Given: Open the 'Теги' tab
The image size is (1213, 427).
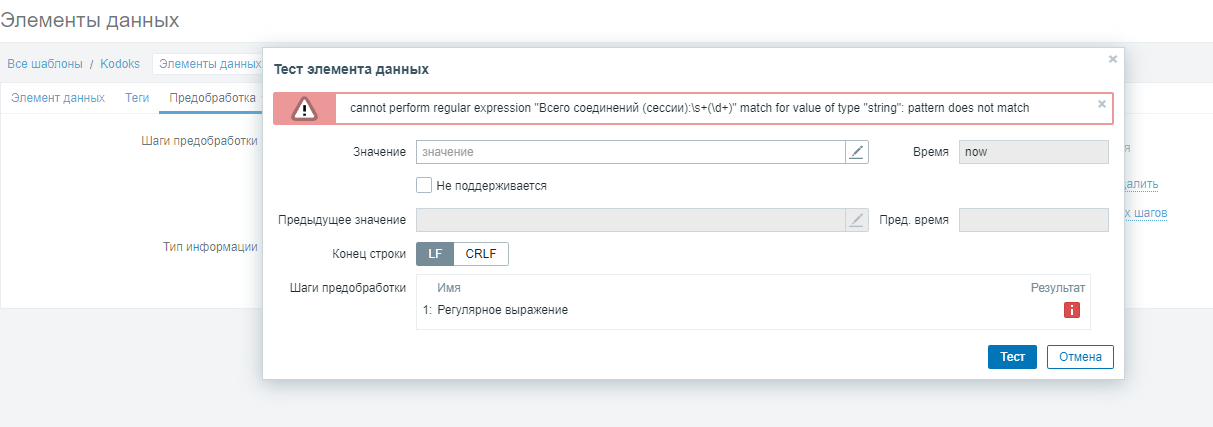Looking at the screenshot, I should (137, 98).
